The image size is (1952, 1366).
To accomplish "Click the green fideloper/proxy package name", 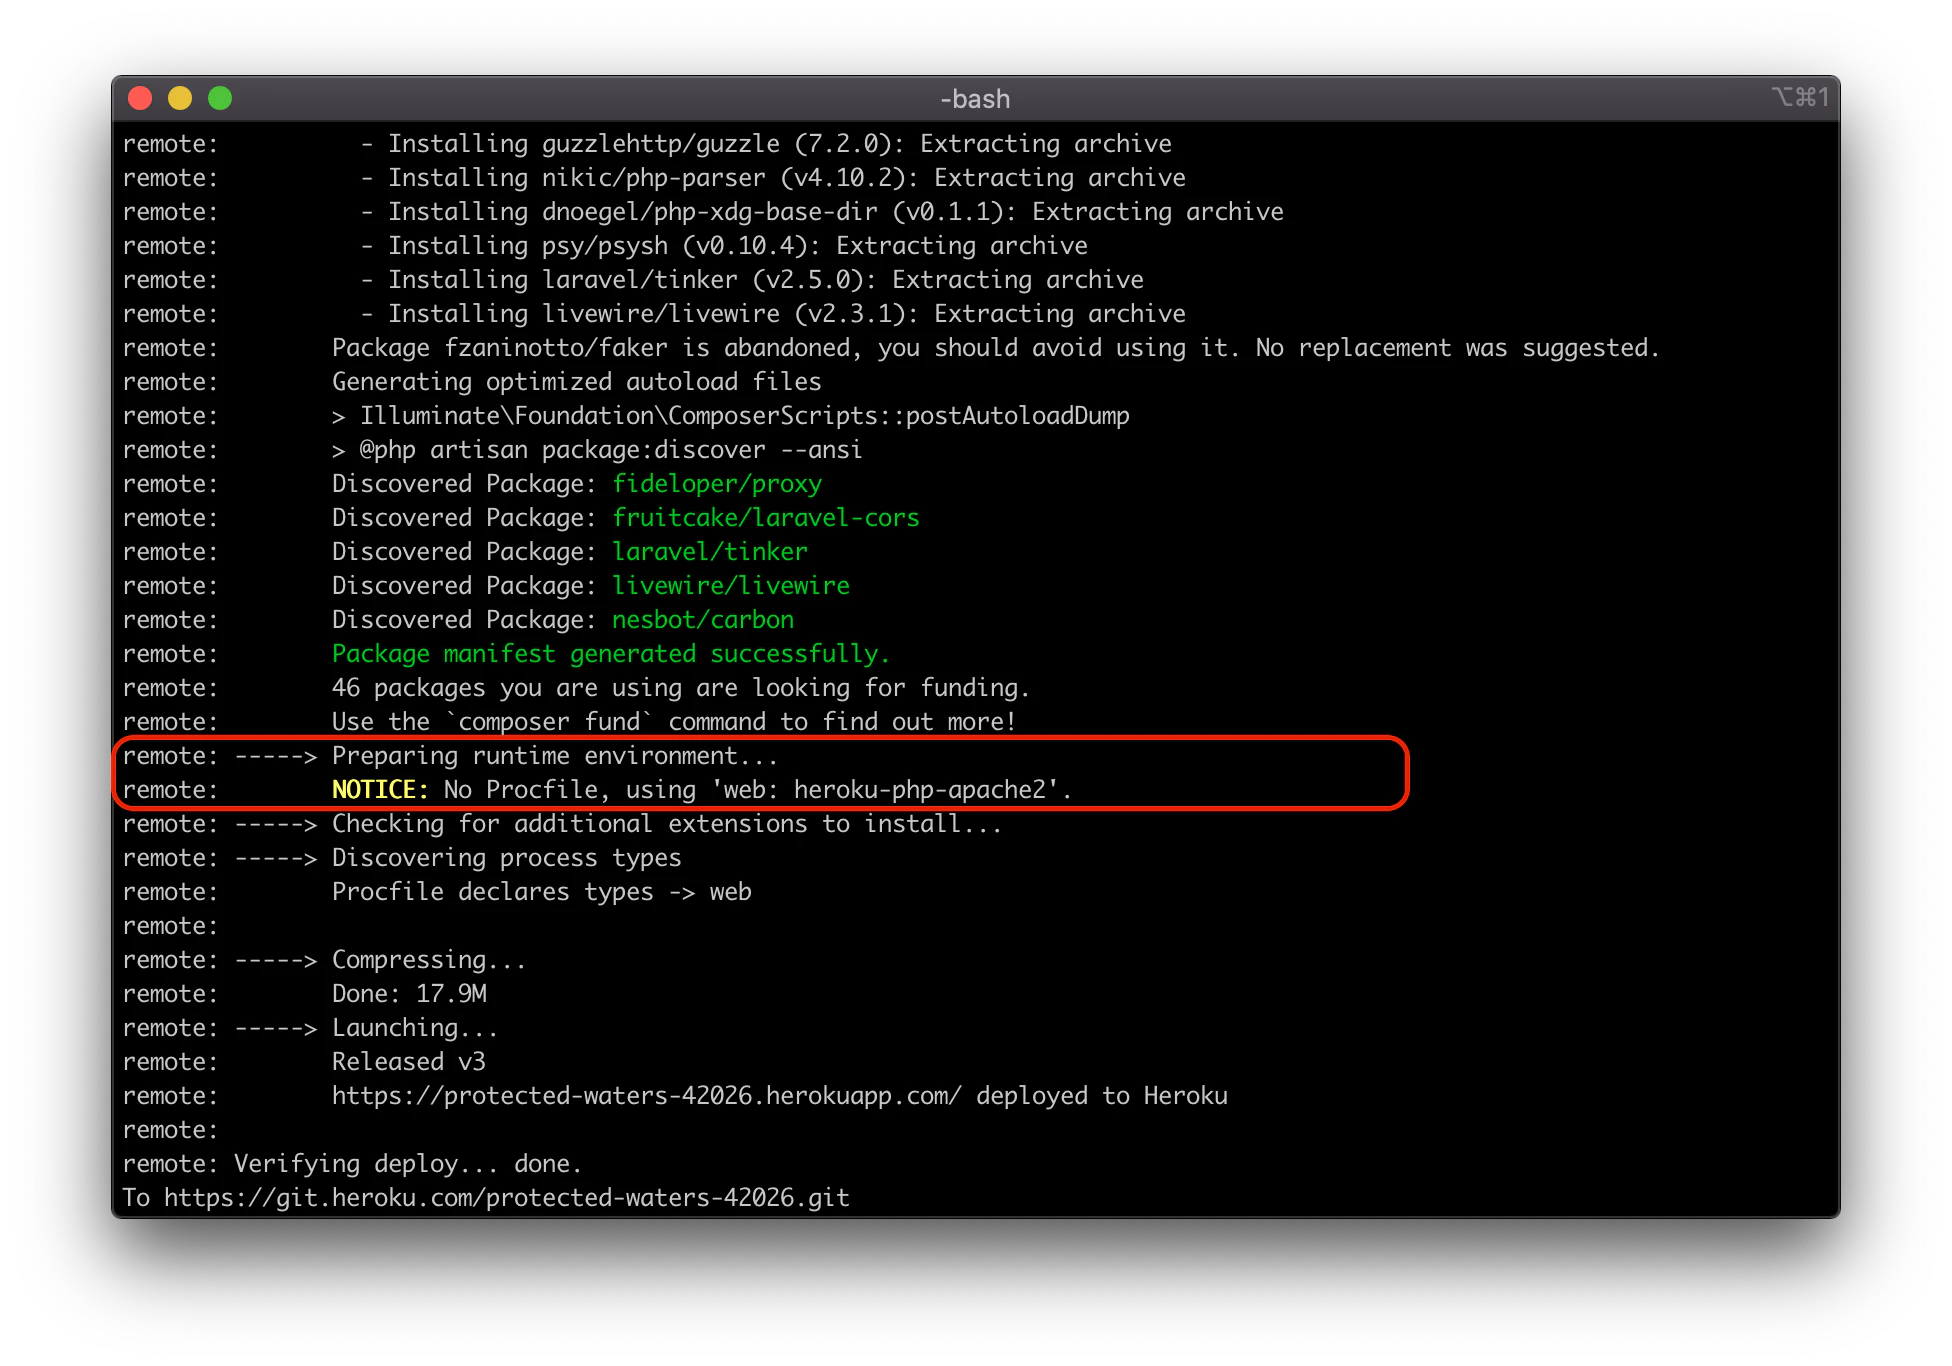I will tap(717, 484).
